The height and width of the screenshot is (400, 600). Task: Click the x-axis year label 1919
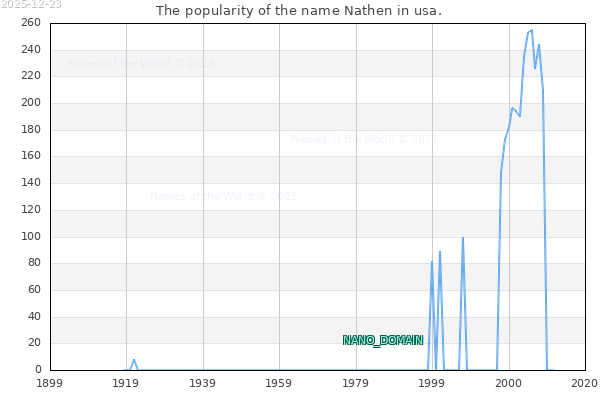(x=126, y=383)
